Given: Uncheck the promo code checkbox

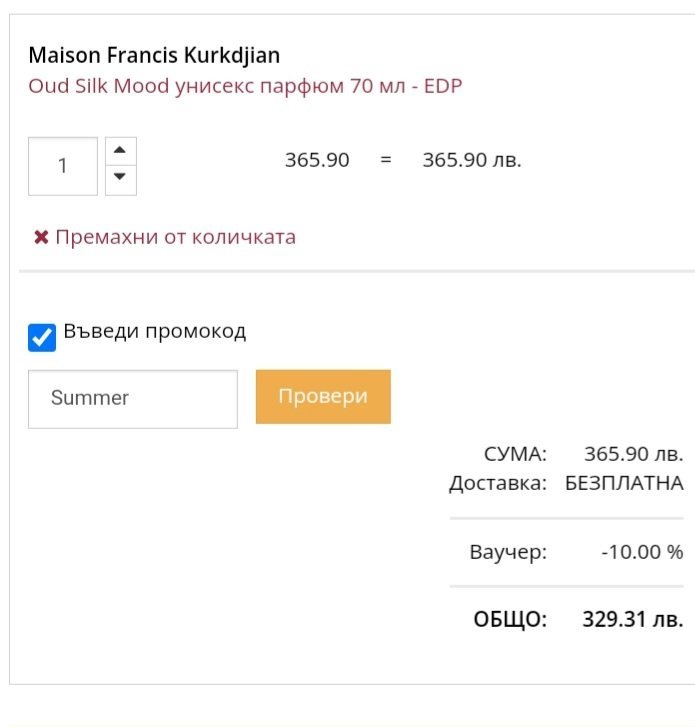Looking at the screenshot, I should click(x=42, y=338).
